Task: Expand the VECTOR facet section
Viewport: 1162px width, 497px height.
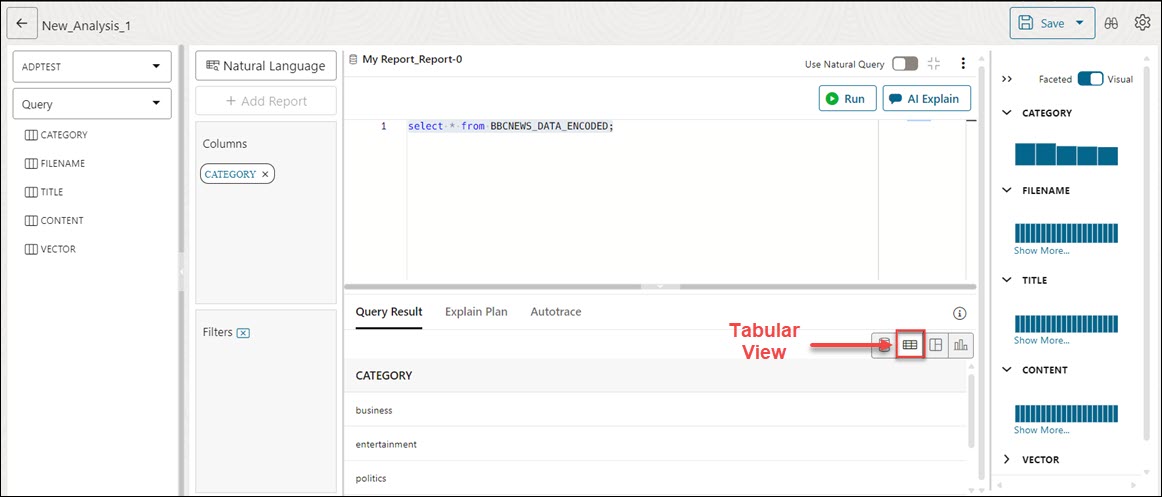Action: click(1007, 460)
